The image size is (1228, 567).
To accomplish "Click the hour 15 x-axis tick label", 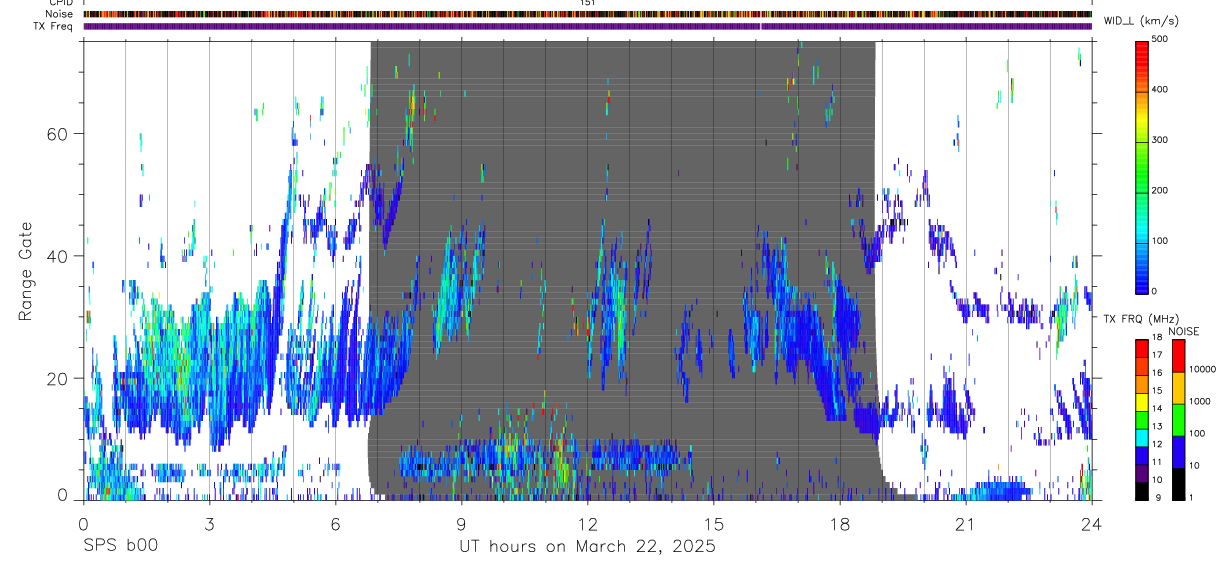I will click(x=713, y=523).
